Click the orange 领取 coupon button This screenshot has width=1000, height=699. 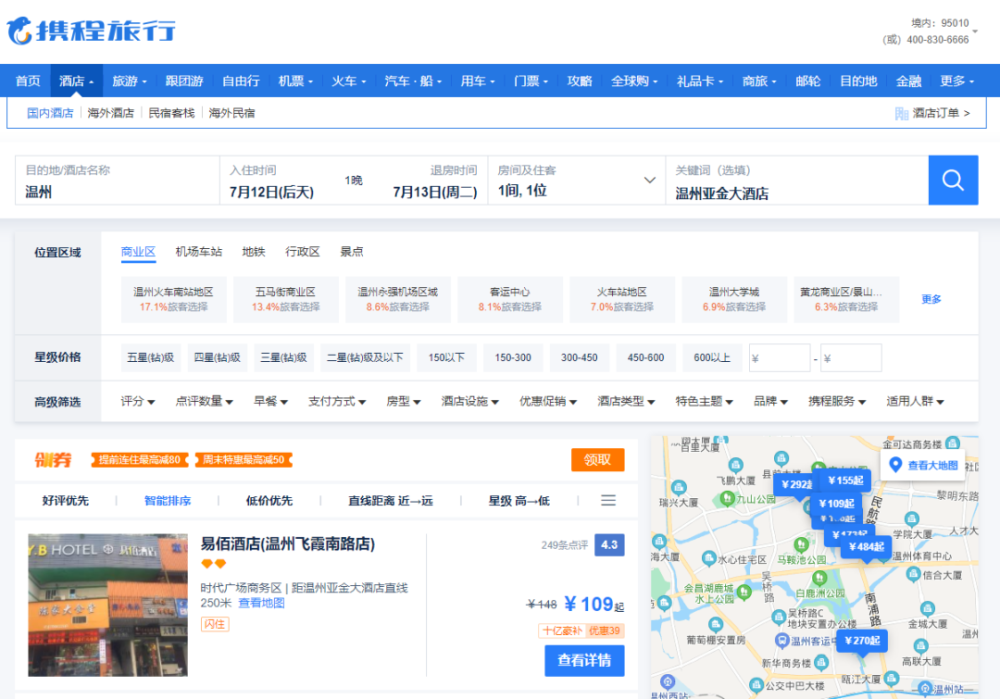point(598,460)
